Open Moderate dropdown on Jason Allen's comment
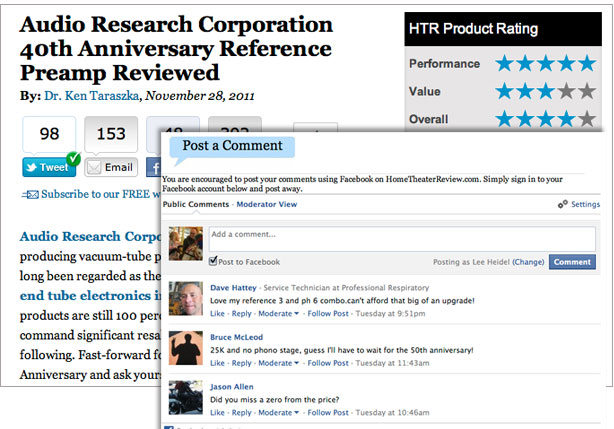The height and width of the screenshot is (429, 614). pyautogui.click(x=278, y=413)
